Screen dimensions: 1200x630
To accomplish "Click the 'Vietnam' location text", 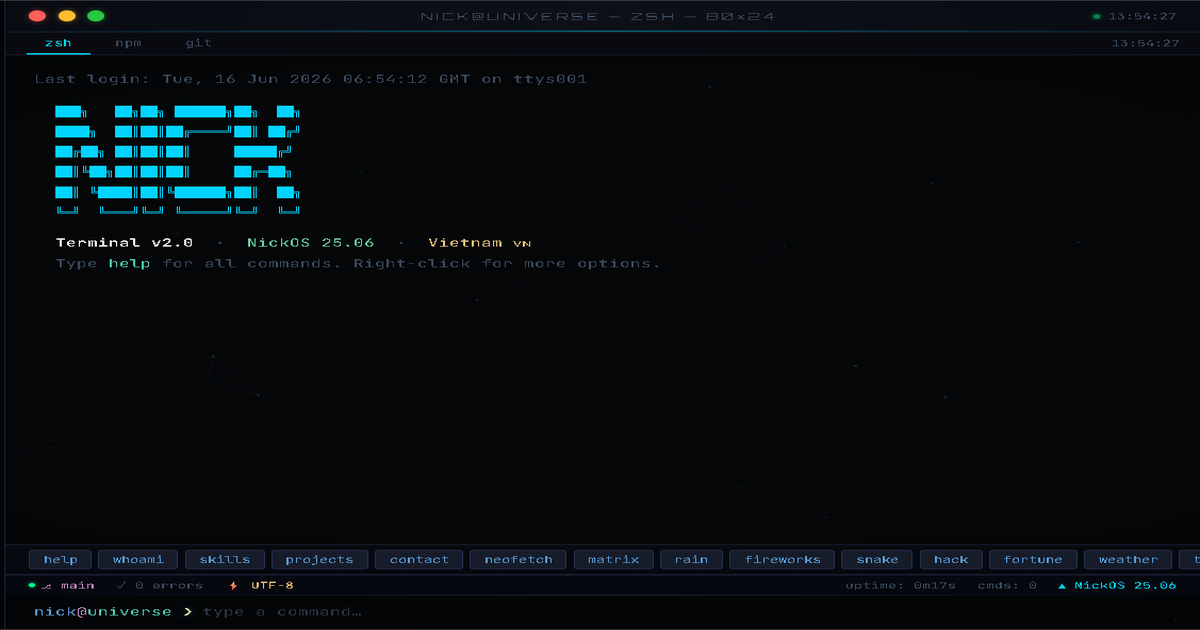I will (466, 243).
